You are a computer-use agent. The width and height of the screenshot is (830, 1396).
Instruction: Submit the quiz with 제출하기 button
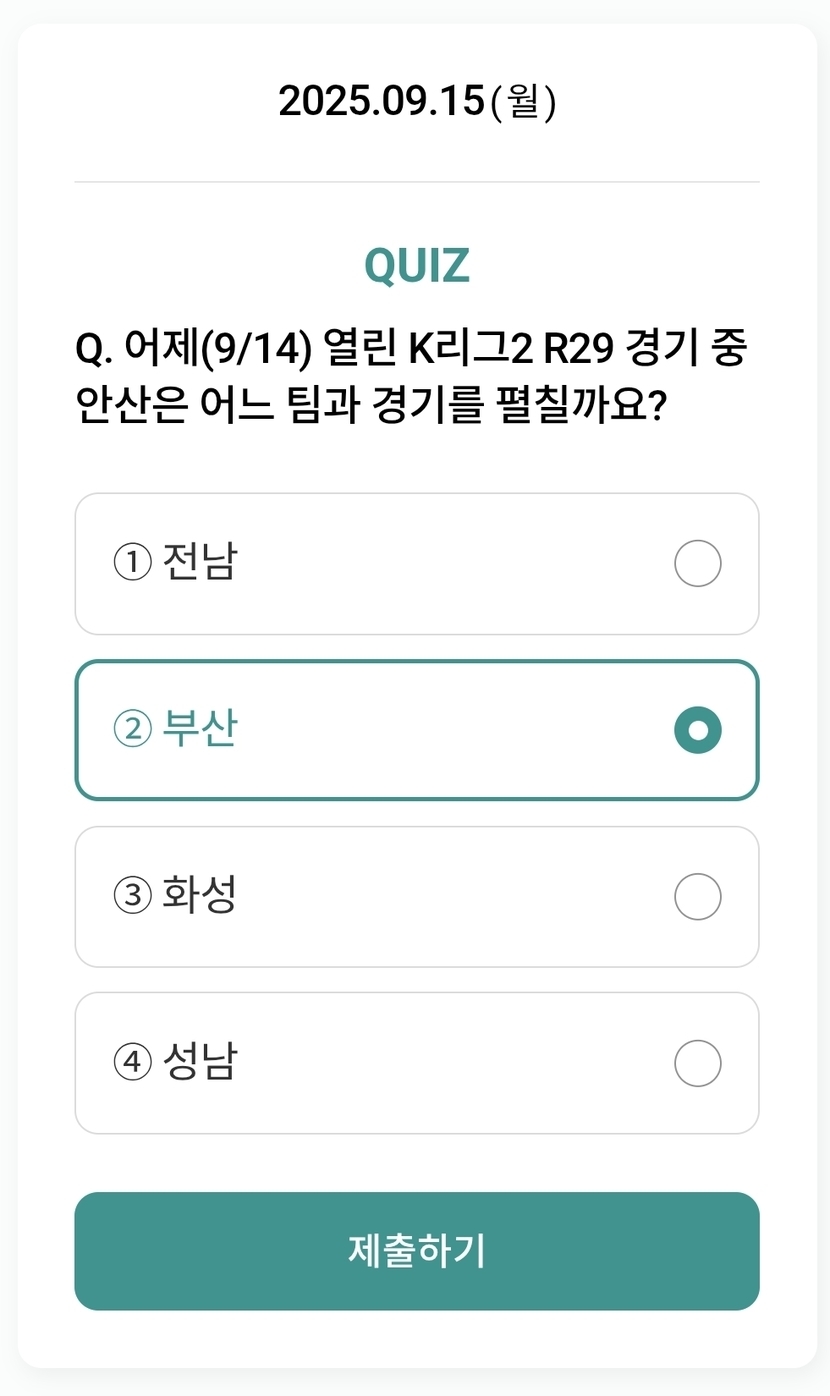click(416, 1251)
